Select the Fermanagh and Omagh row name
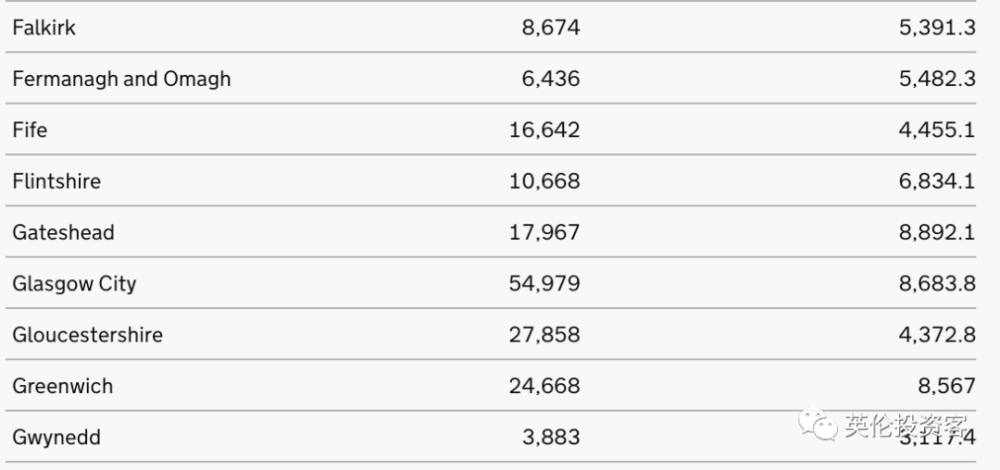This screenshot has width=1000, height=470. click(x=121, y=79)
